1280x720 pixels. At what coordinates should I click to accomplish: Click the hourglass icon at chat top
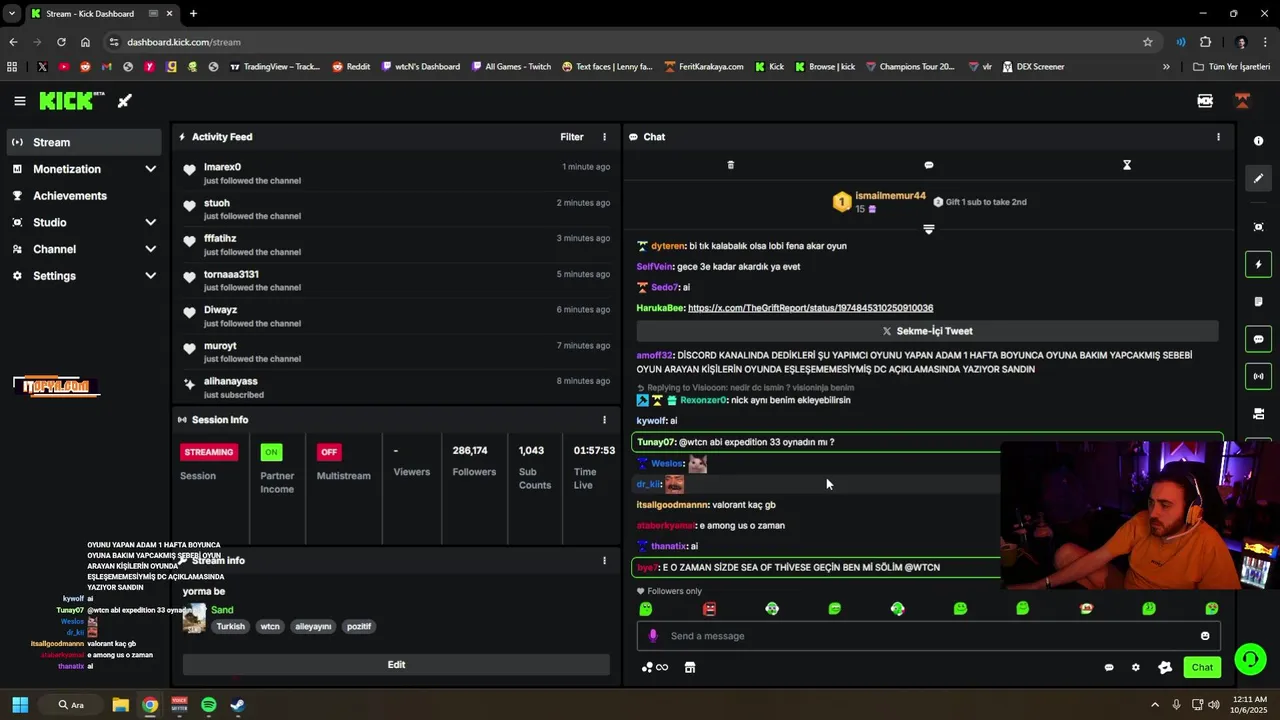click(1127, 165)
